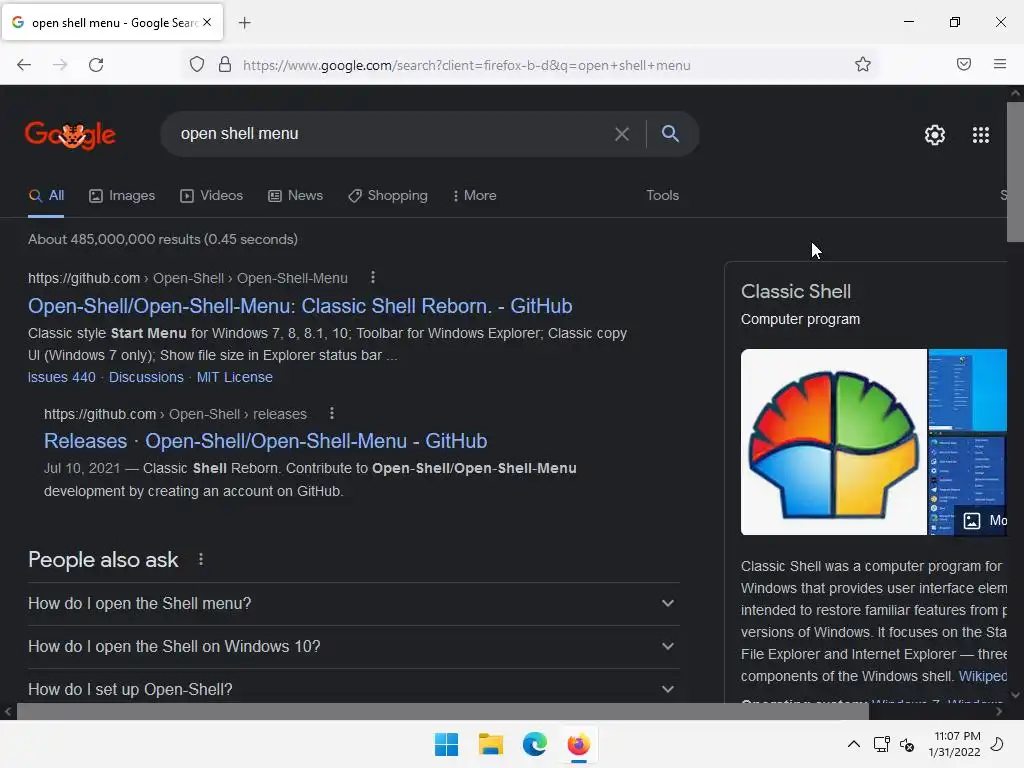Click the Classic Shell logo image

pyautogui.click(x=833, y=442)
